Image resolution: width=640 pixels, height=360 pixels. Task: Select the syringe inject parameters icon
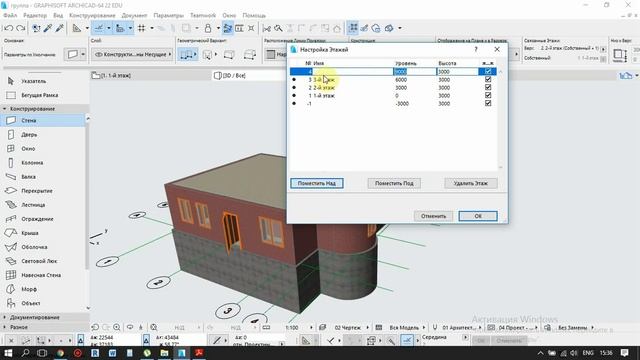(x=60, y=28)
